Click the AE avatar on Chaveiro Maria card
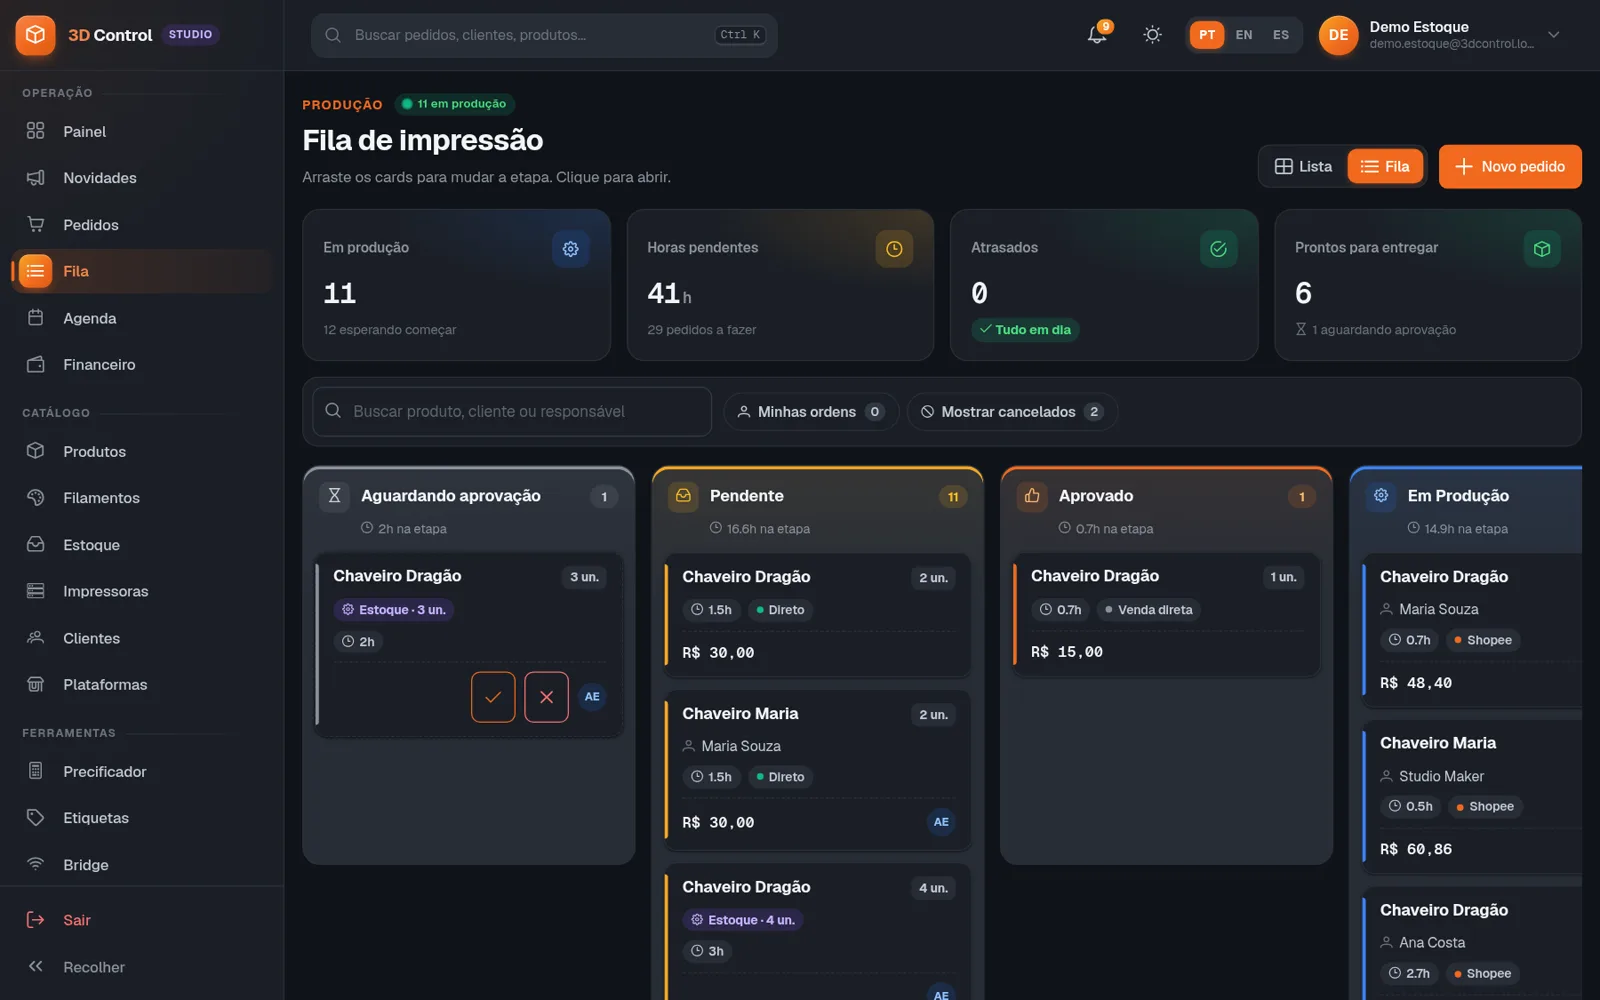The height and width of the screenshot is (1000, 1600). (x=941, y=822)
